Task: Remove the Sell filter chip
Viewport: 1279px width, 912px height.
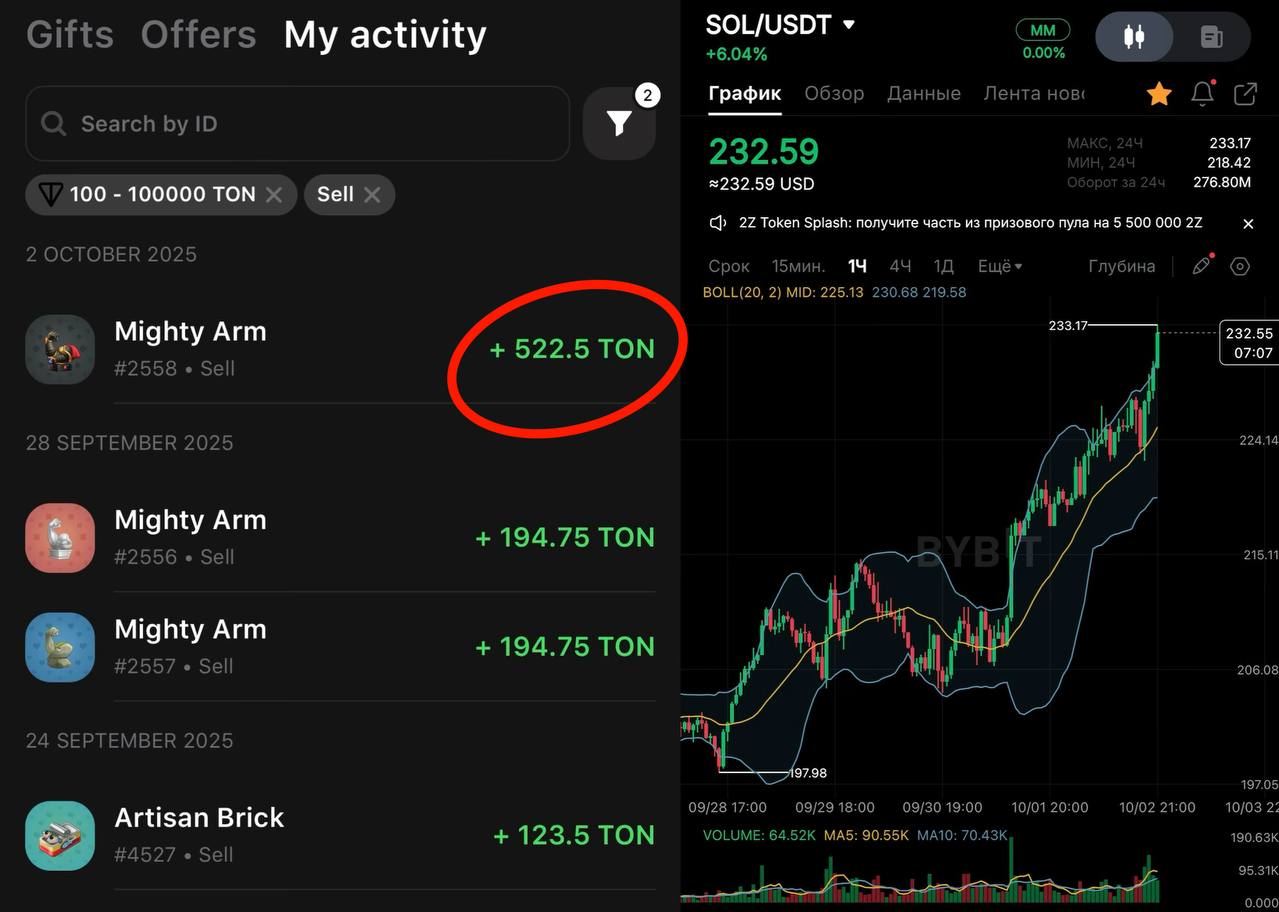Action: (372, 195)
